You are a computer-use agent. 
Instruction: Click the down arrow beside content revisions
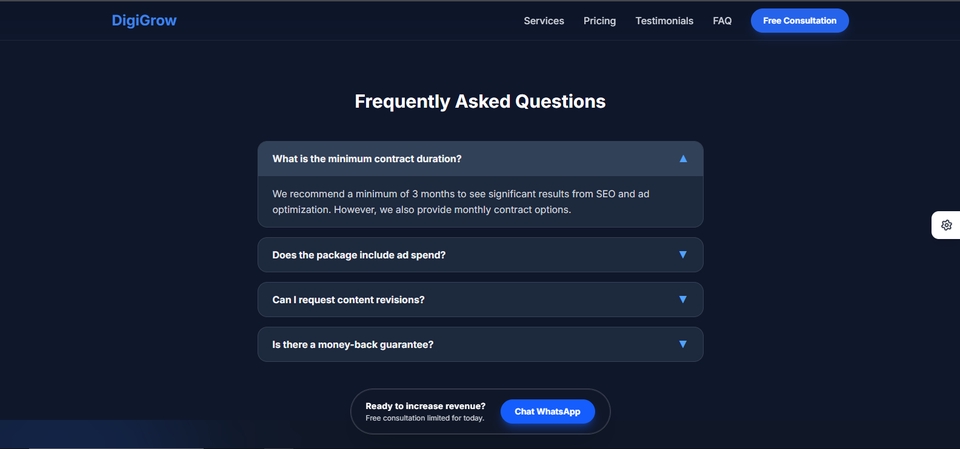683,300
